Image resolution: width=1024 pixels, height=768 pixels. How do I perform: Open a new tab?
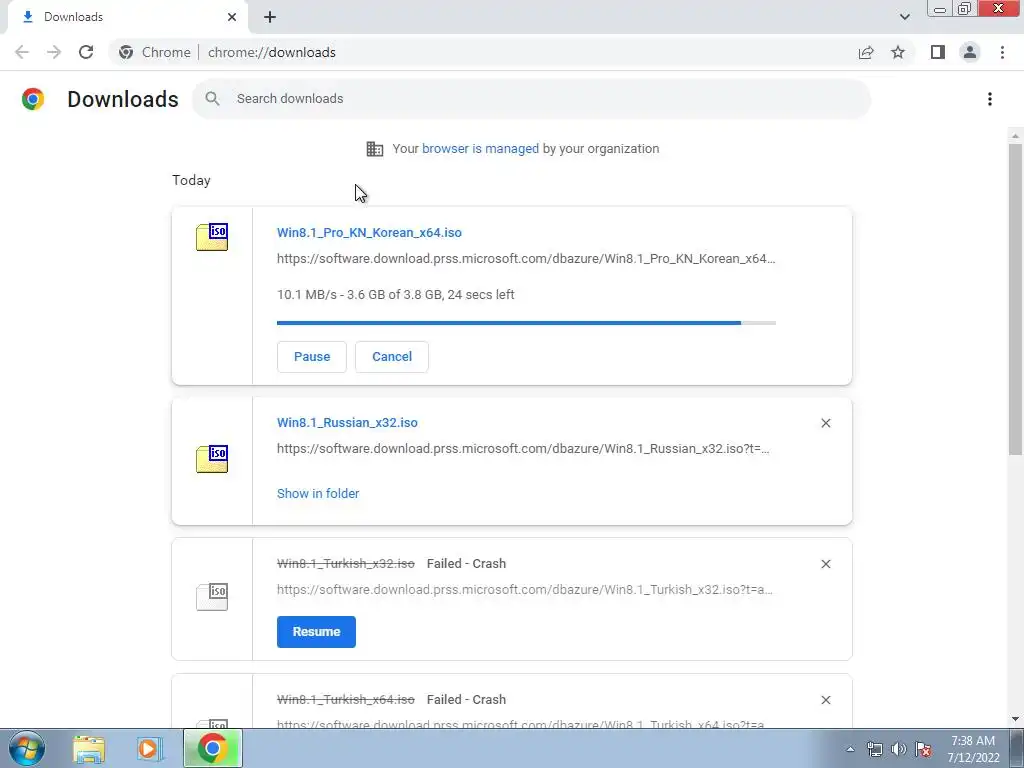click(x=270, y=17)
